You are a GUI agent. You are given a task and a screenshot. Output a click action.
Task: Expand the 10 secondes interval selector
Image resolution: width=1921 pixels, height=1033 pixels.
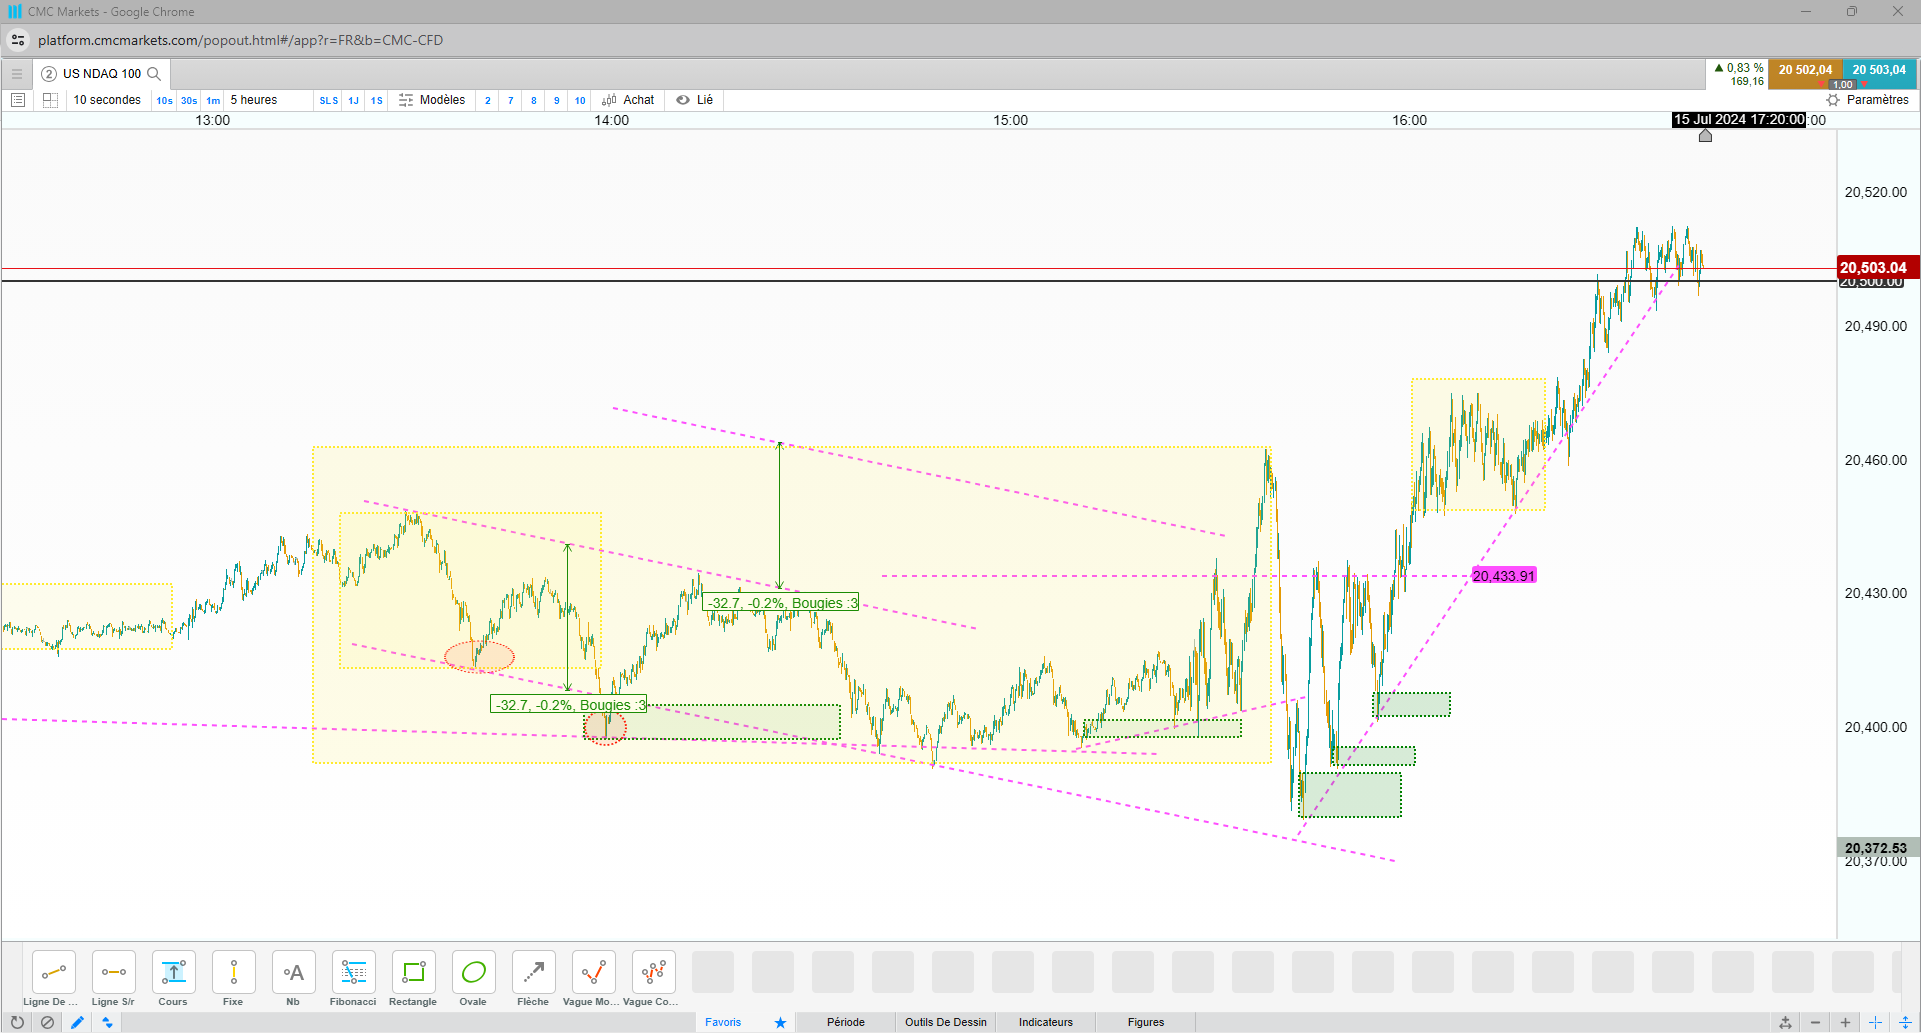107,100
